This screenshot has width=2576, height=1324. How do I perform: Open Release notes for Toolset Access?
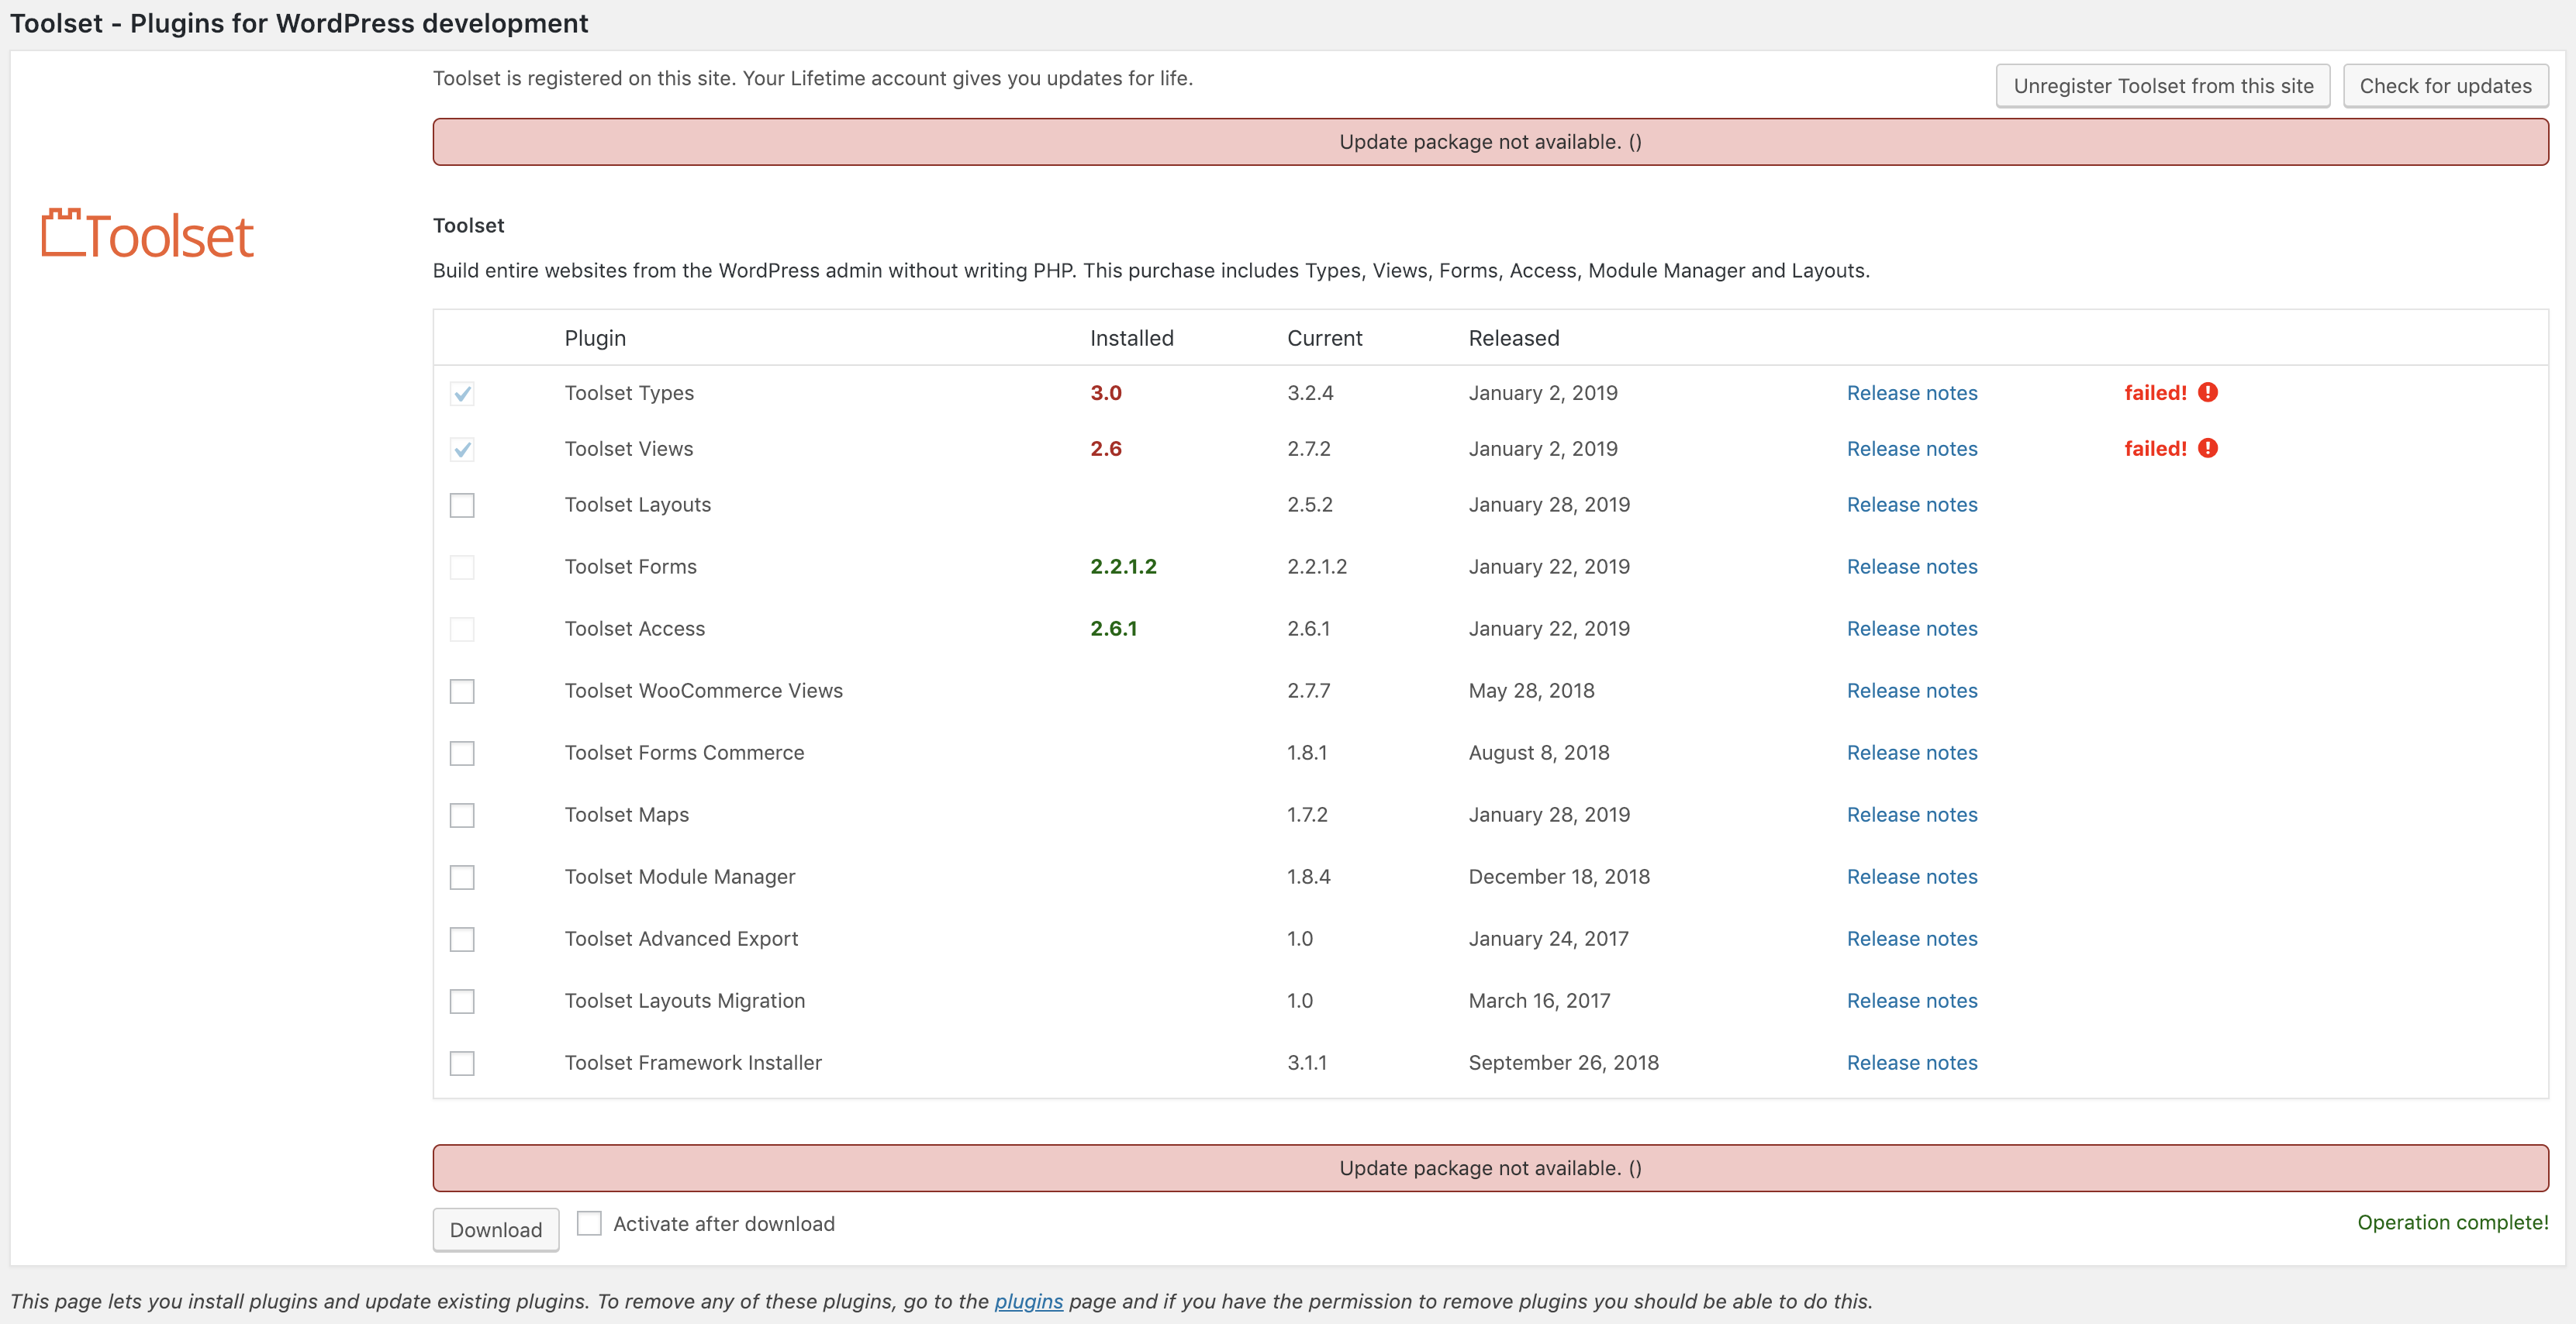coord(1912,629)
